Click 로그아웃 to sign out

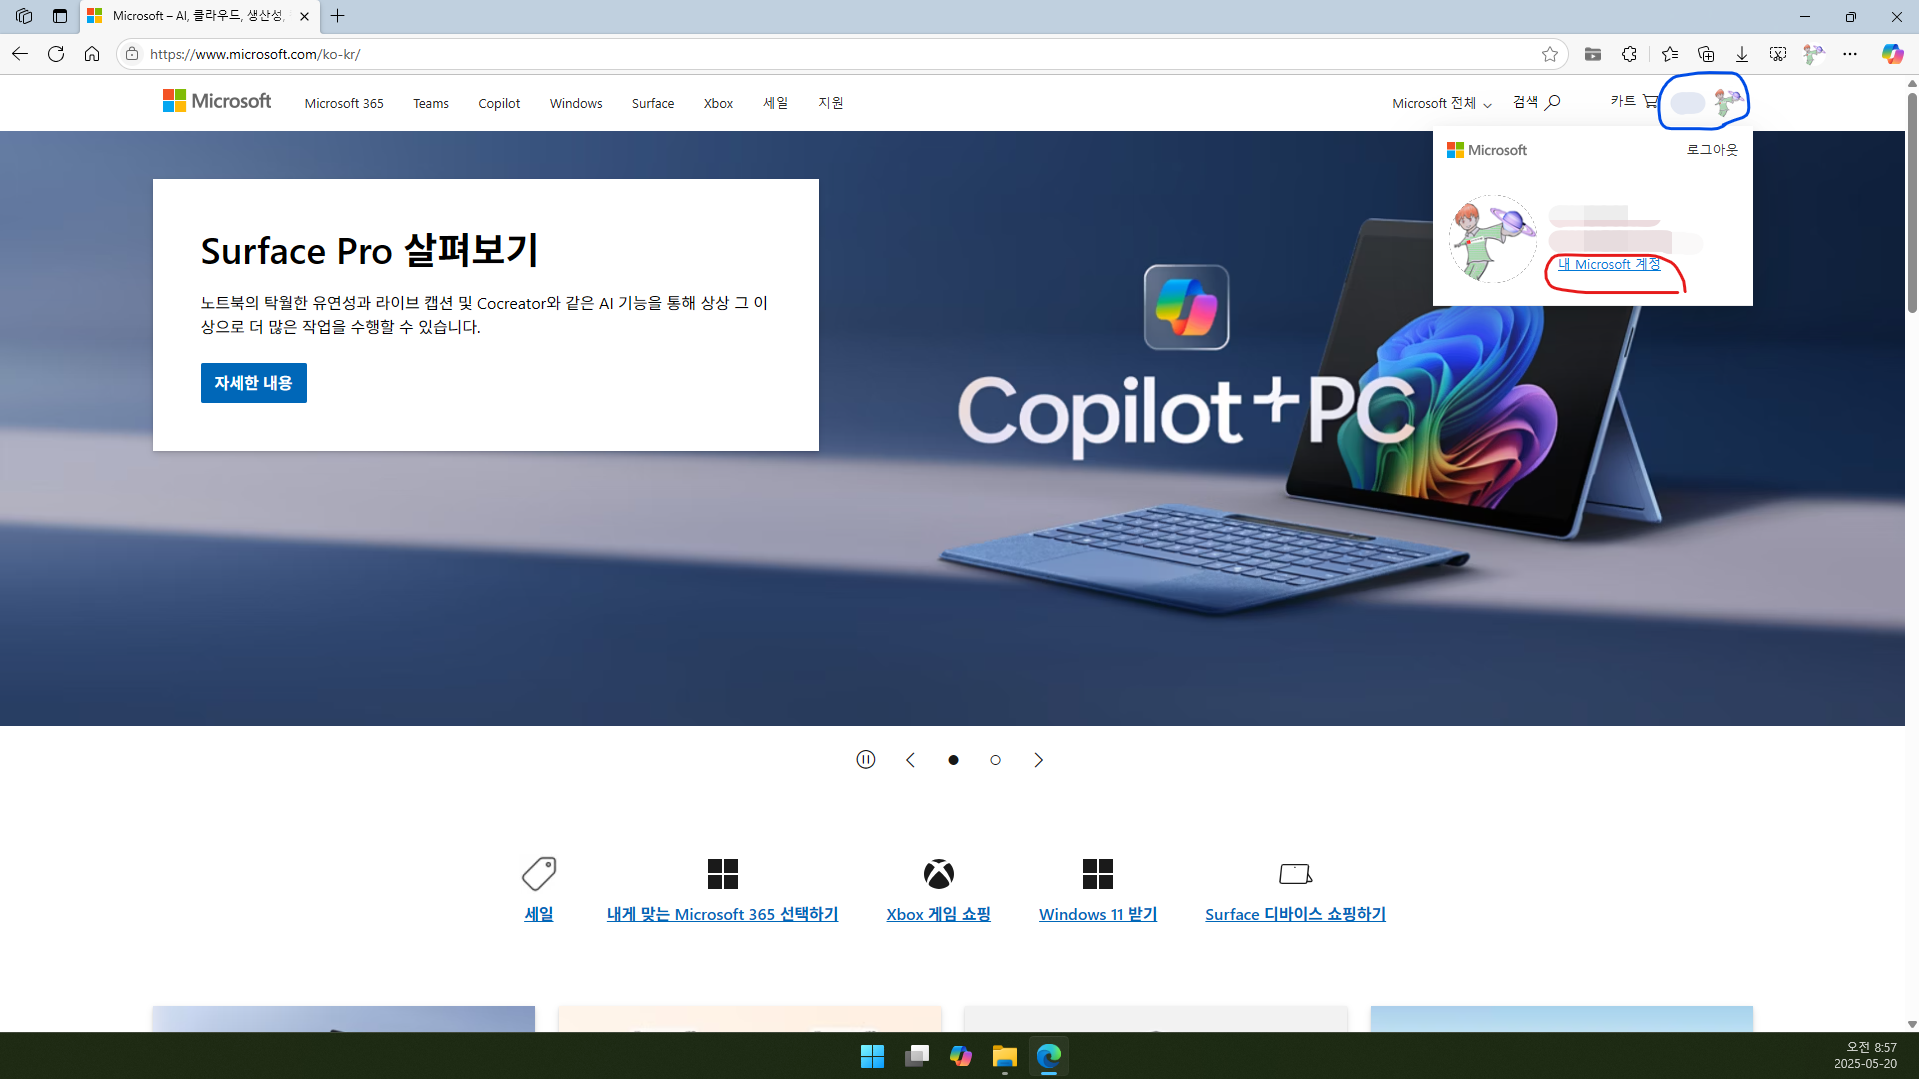[1712, 150]
